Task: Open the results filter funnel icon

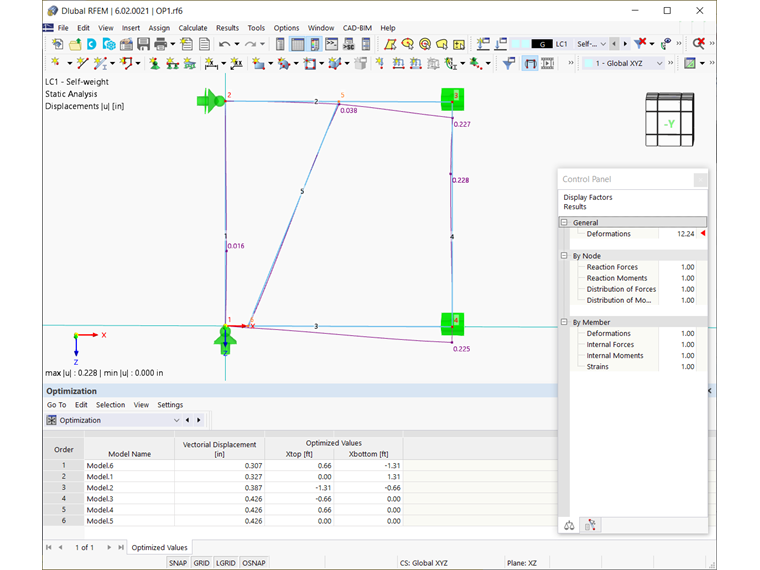Action: coord(508,63)
